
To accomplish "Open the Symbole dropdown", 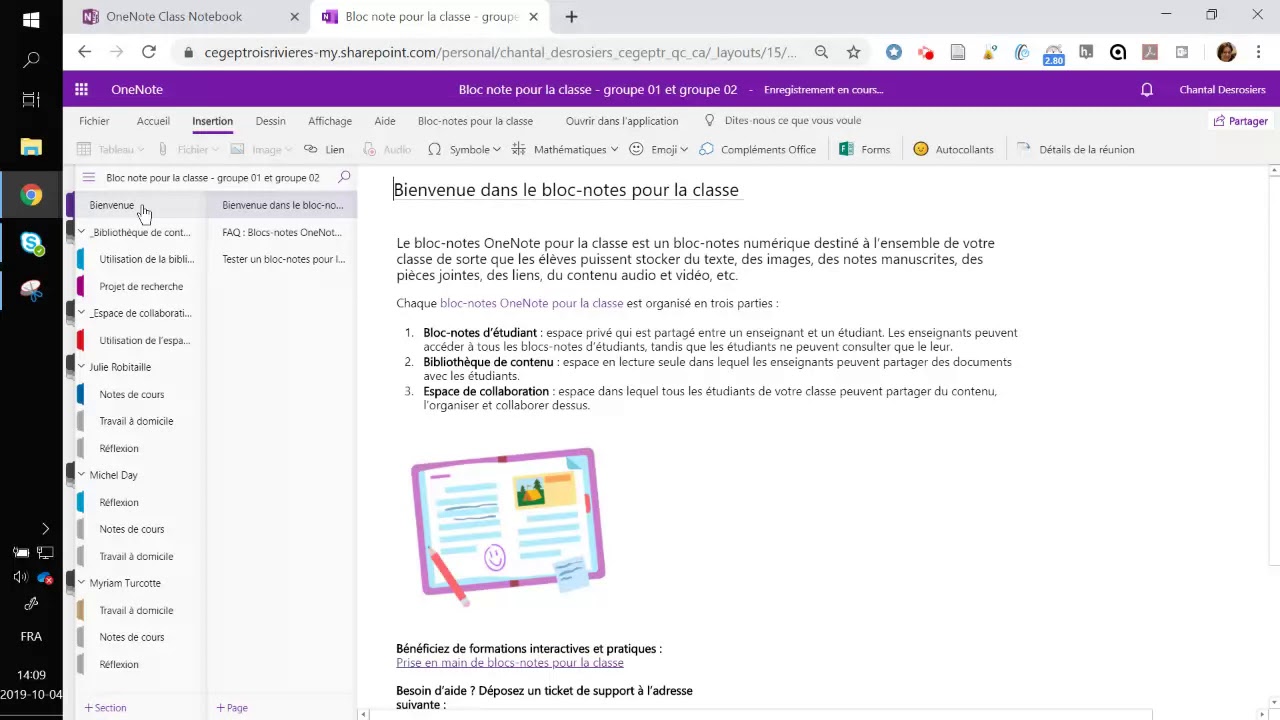I will pos(464,149).
